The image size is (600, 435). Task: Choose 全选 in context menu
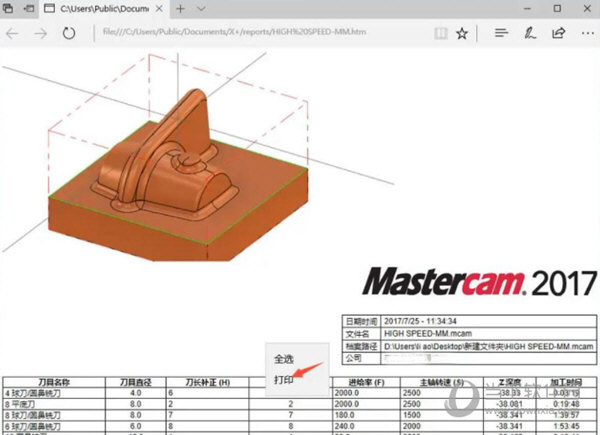(x=284, y=359)
